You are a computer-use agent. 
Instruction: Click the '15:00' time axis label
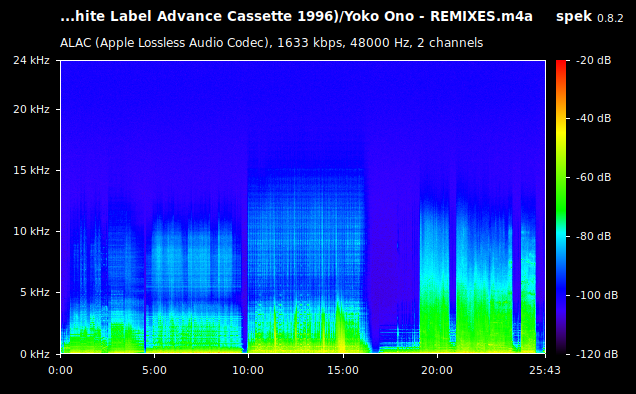(343, 370)
